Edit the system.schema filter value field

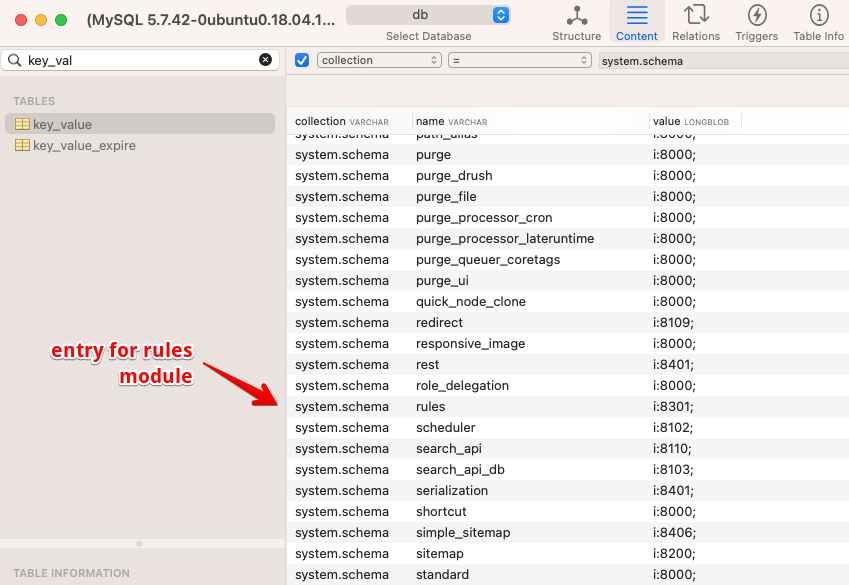723,61
